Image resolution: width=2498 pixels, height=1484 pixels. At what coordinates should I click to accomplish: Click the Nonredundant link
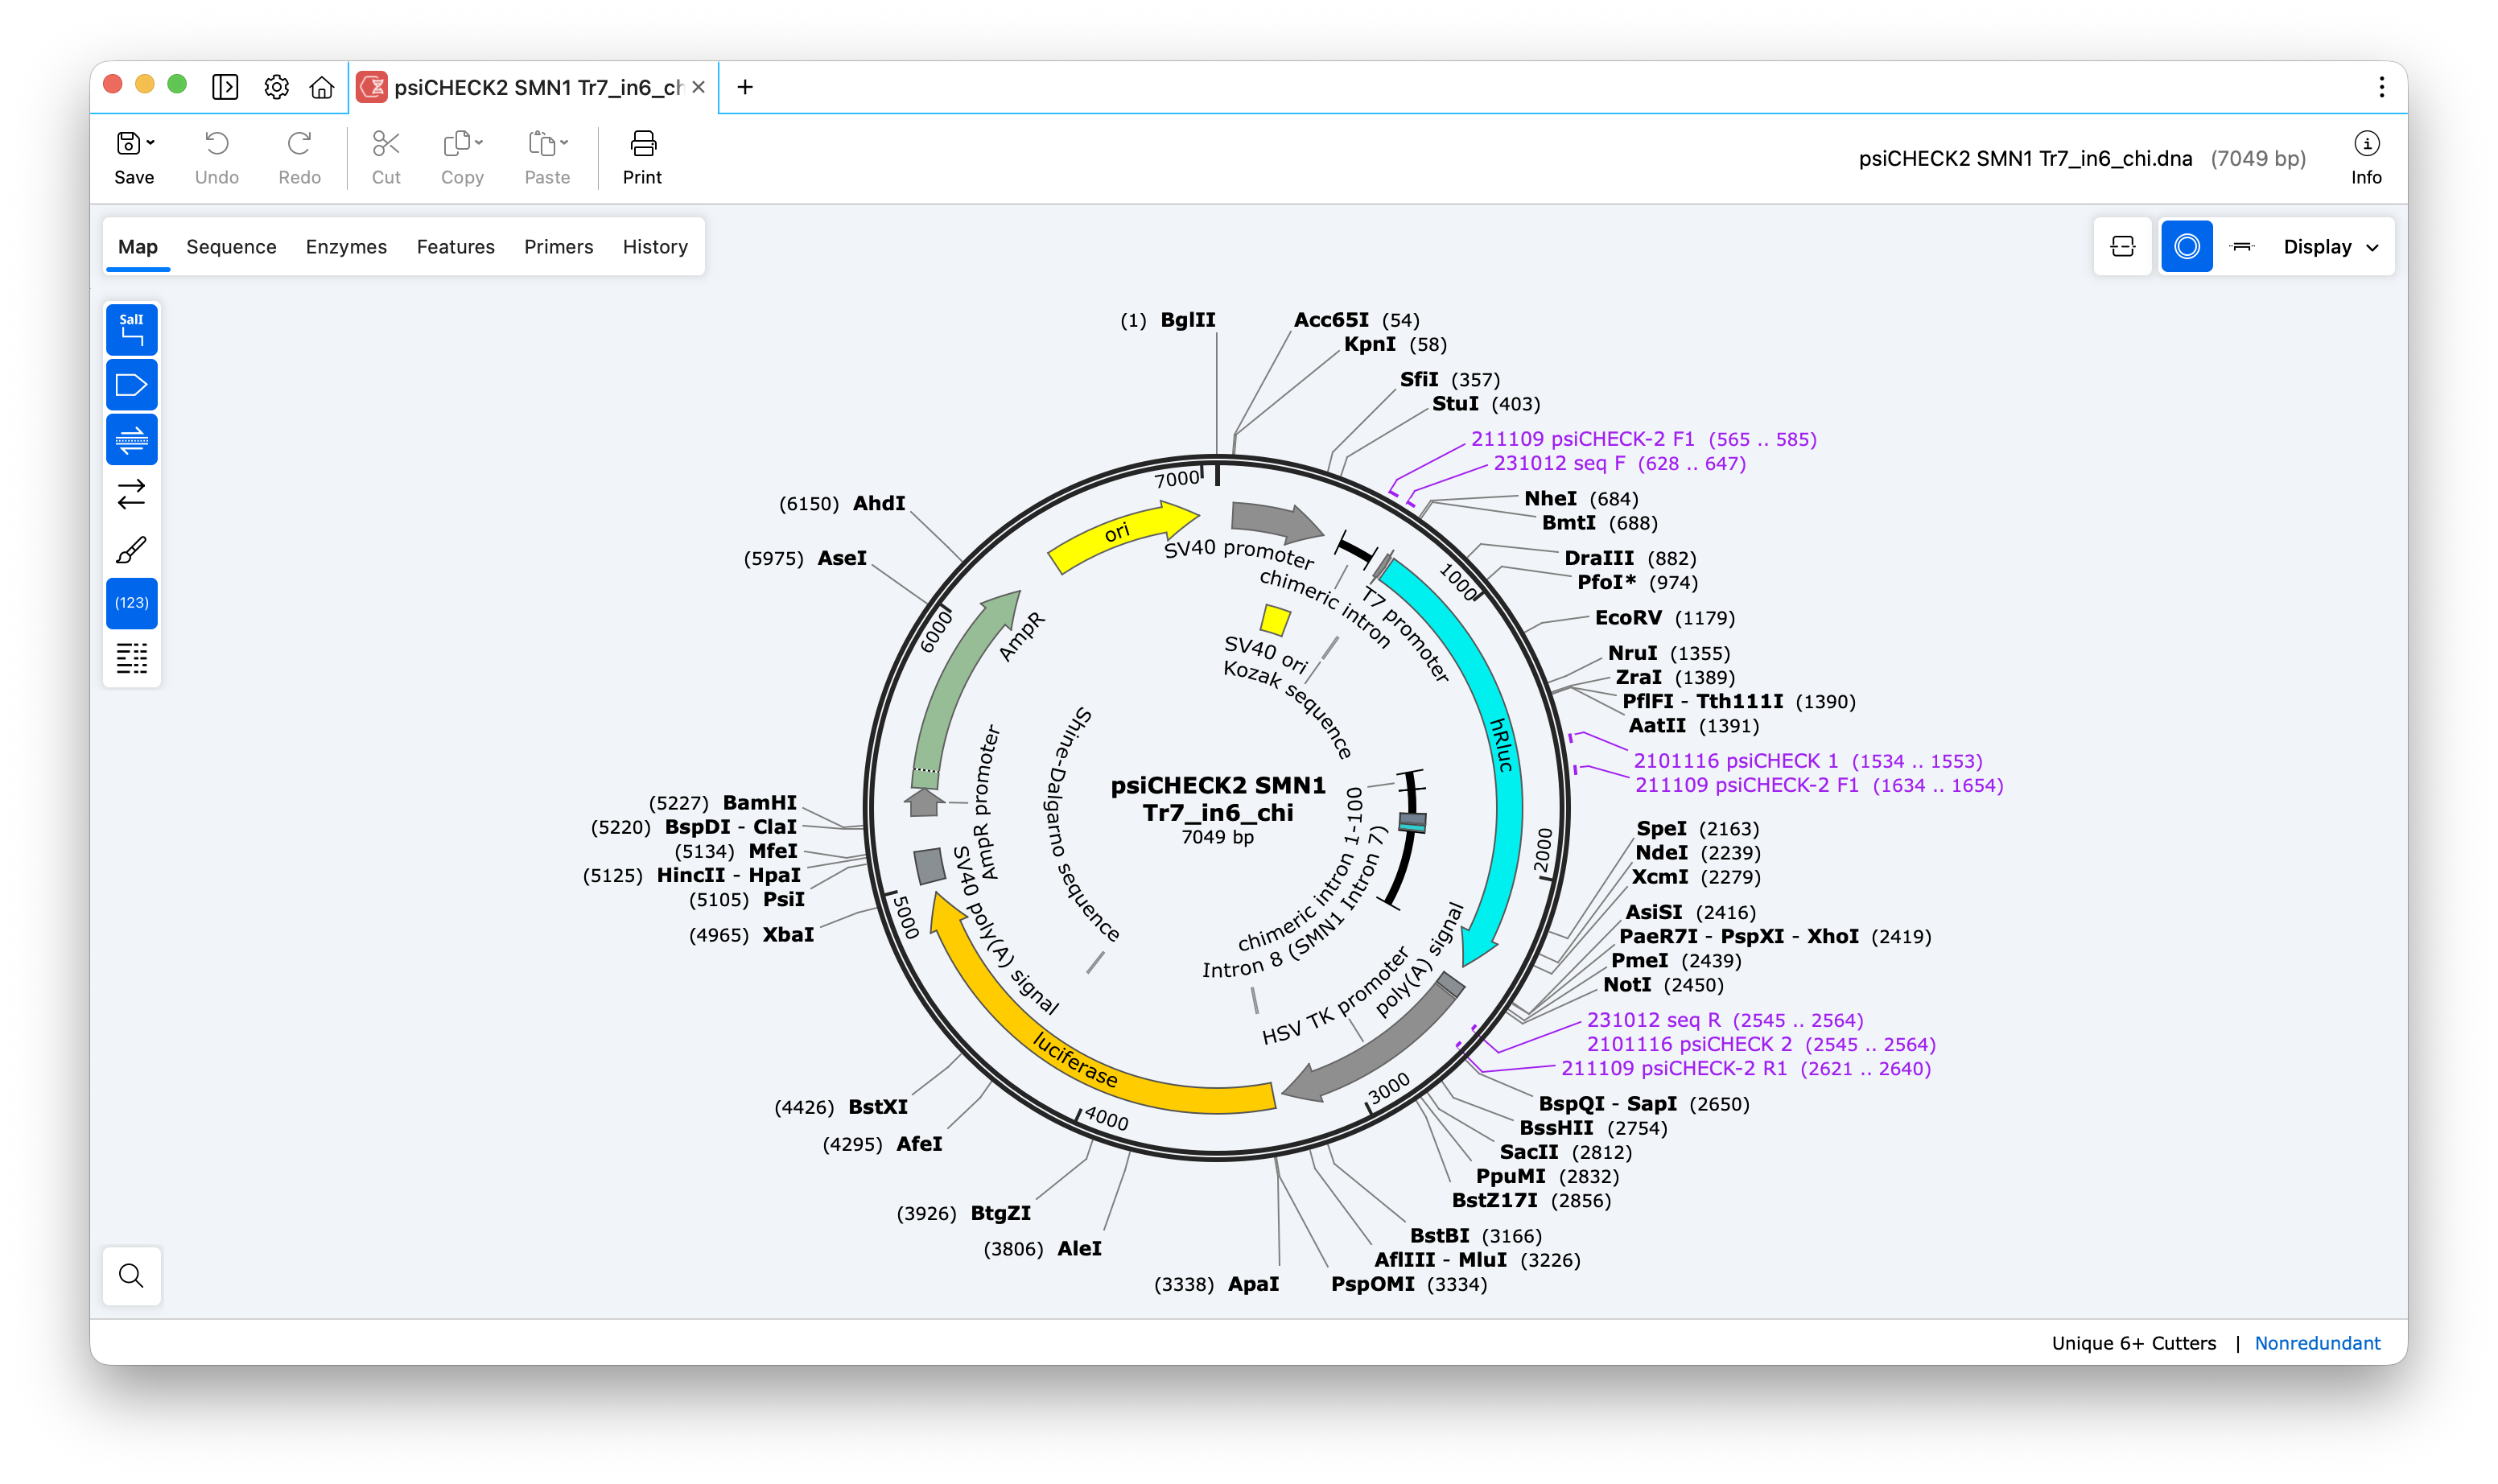coord(2316,1343)
